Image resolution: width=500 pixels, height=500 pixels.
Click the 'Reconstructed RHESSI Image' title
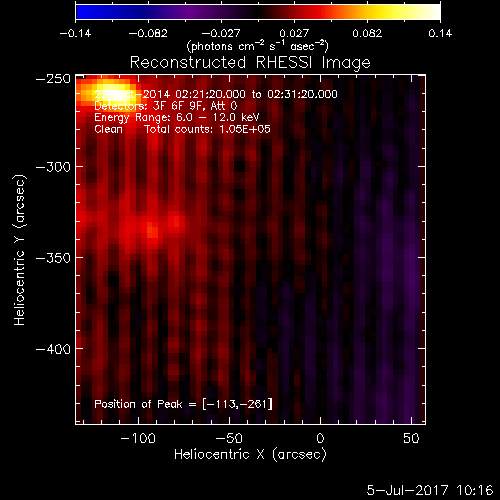[250, 62]
